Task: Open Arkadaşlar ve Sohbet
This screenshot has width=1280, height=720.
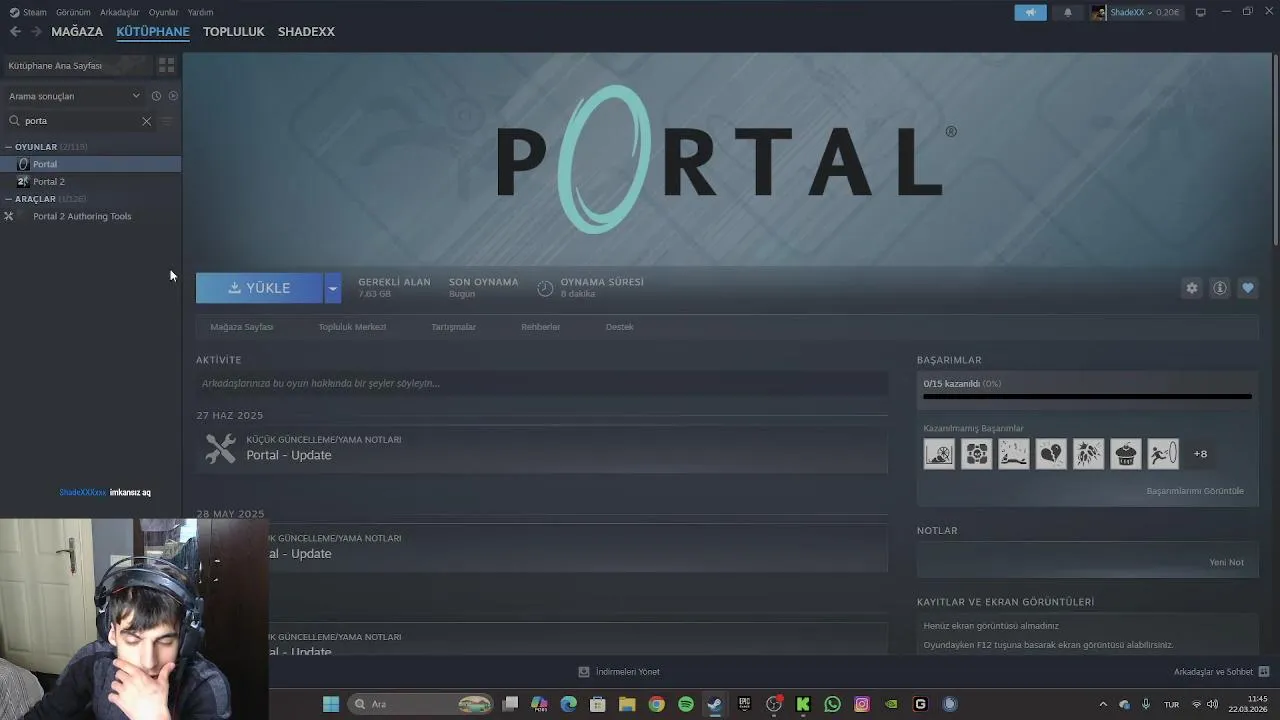Action: [x=1221, y=672]
